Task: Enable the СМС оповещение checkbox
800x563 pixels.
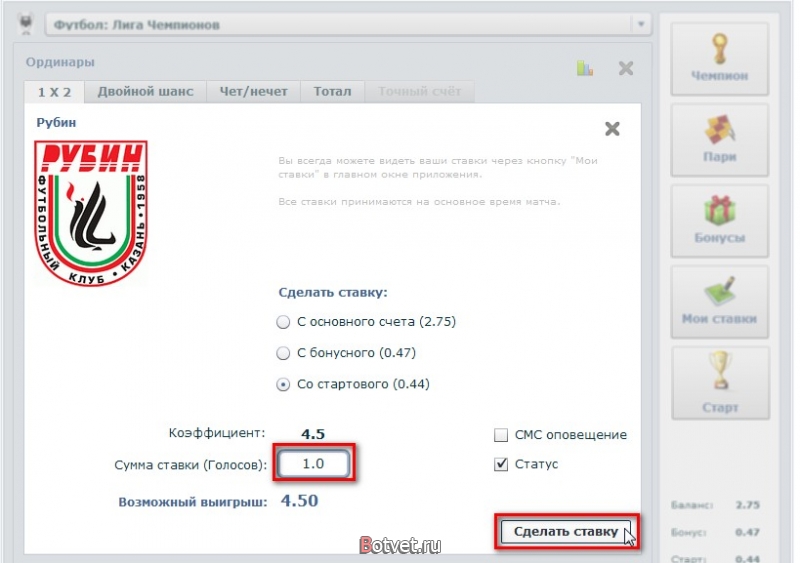Action: (501, 435)
